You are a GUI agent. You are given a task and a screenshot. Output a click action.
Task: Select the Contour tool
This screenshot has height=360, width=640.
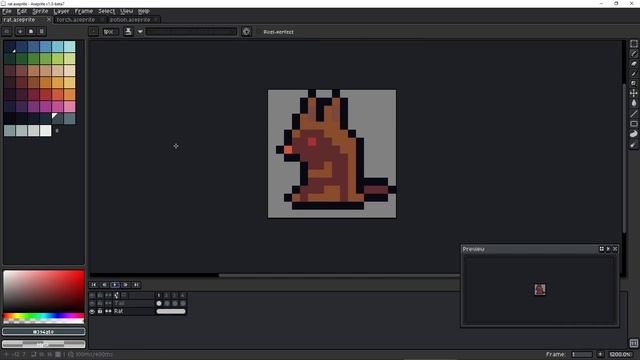[x=633, y=134]
